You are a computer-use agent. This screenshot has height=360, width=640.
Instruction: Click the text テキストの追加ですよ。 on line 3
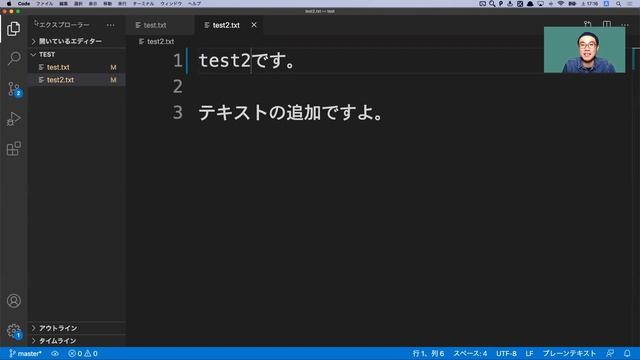290,112
